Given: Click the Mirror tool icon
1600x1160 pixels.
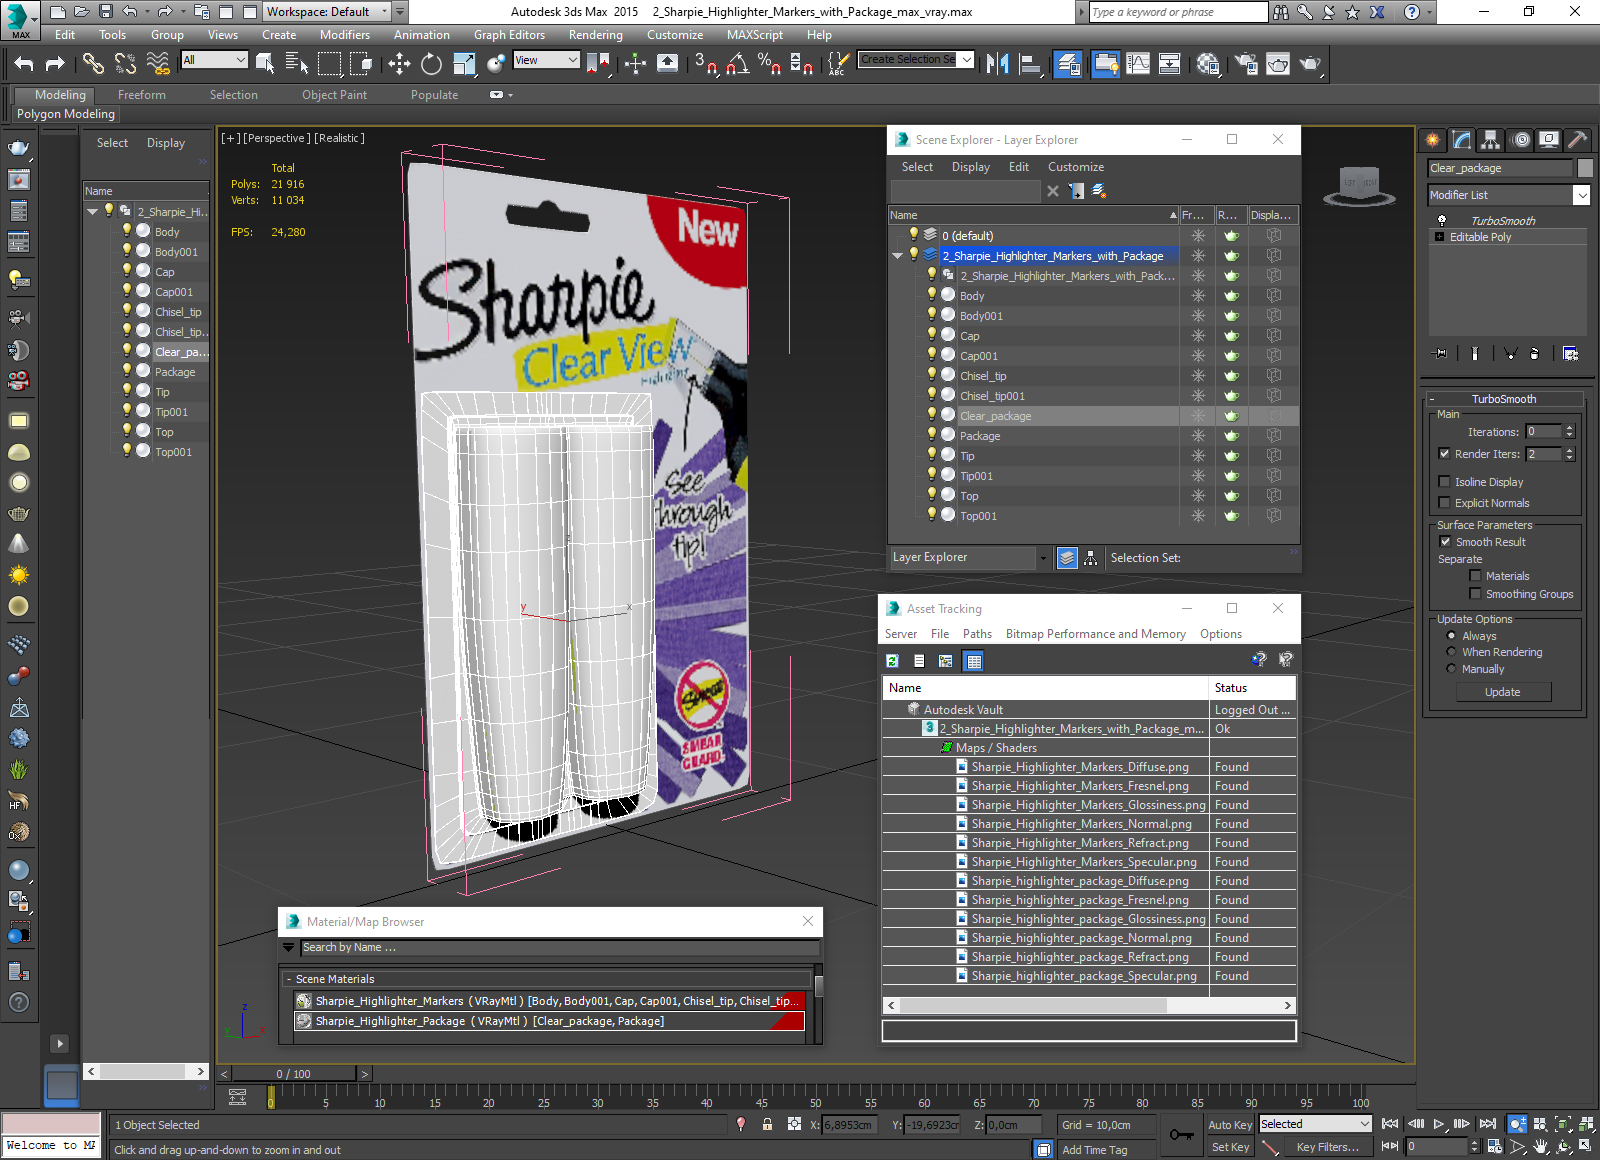Looking at the screenshot, I should pyautogui.click(x=997, y=64).
